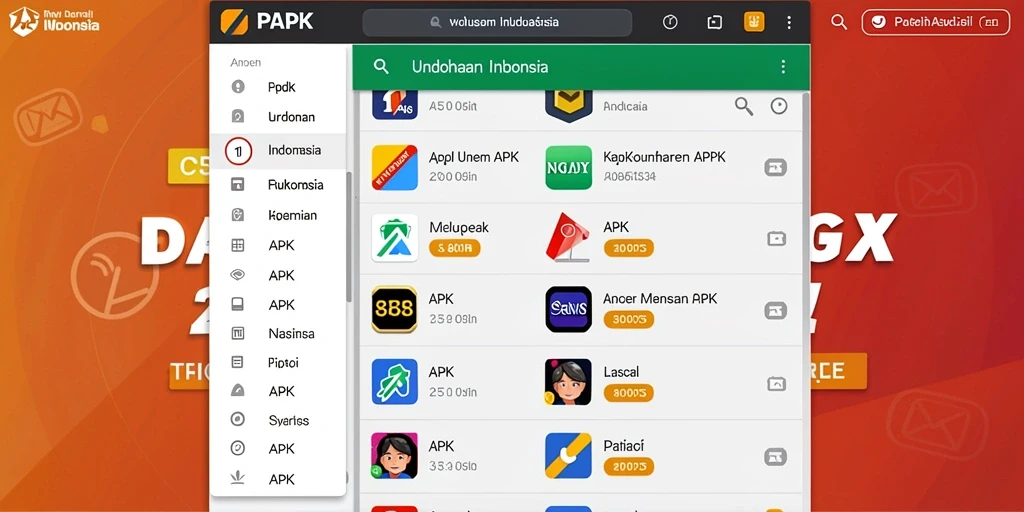1024x512 pixels.
Task: Click the Indonsia site logo at top left
Action: [x=55, y=21]
